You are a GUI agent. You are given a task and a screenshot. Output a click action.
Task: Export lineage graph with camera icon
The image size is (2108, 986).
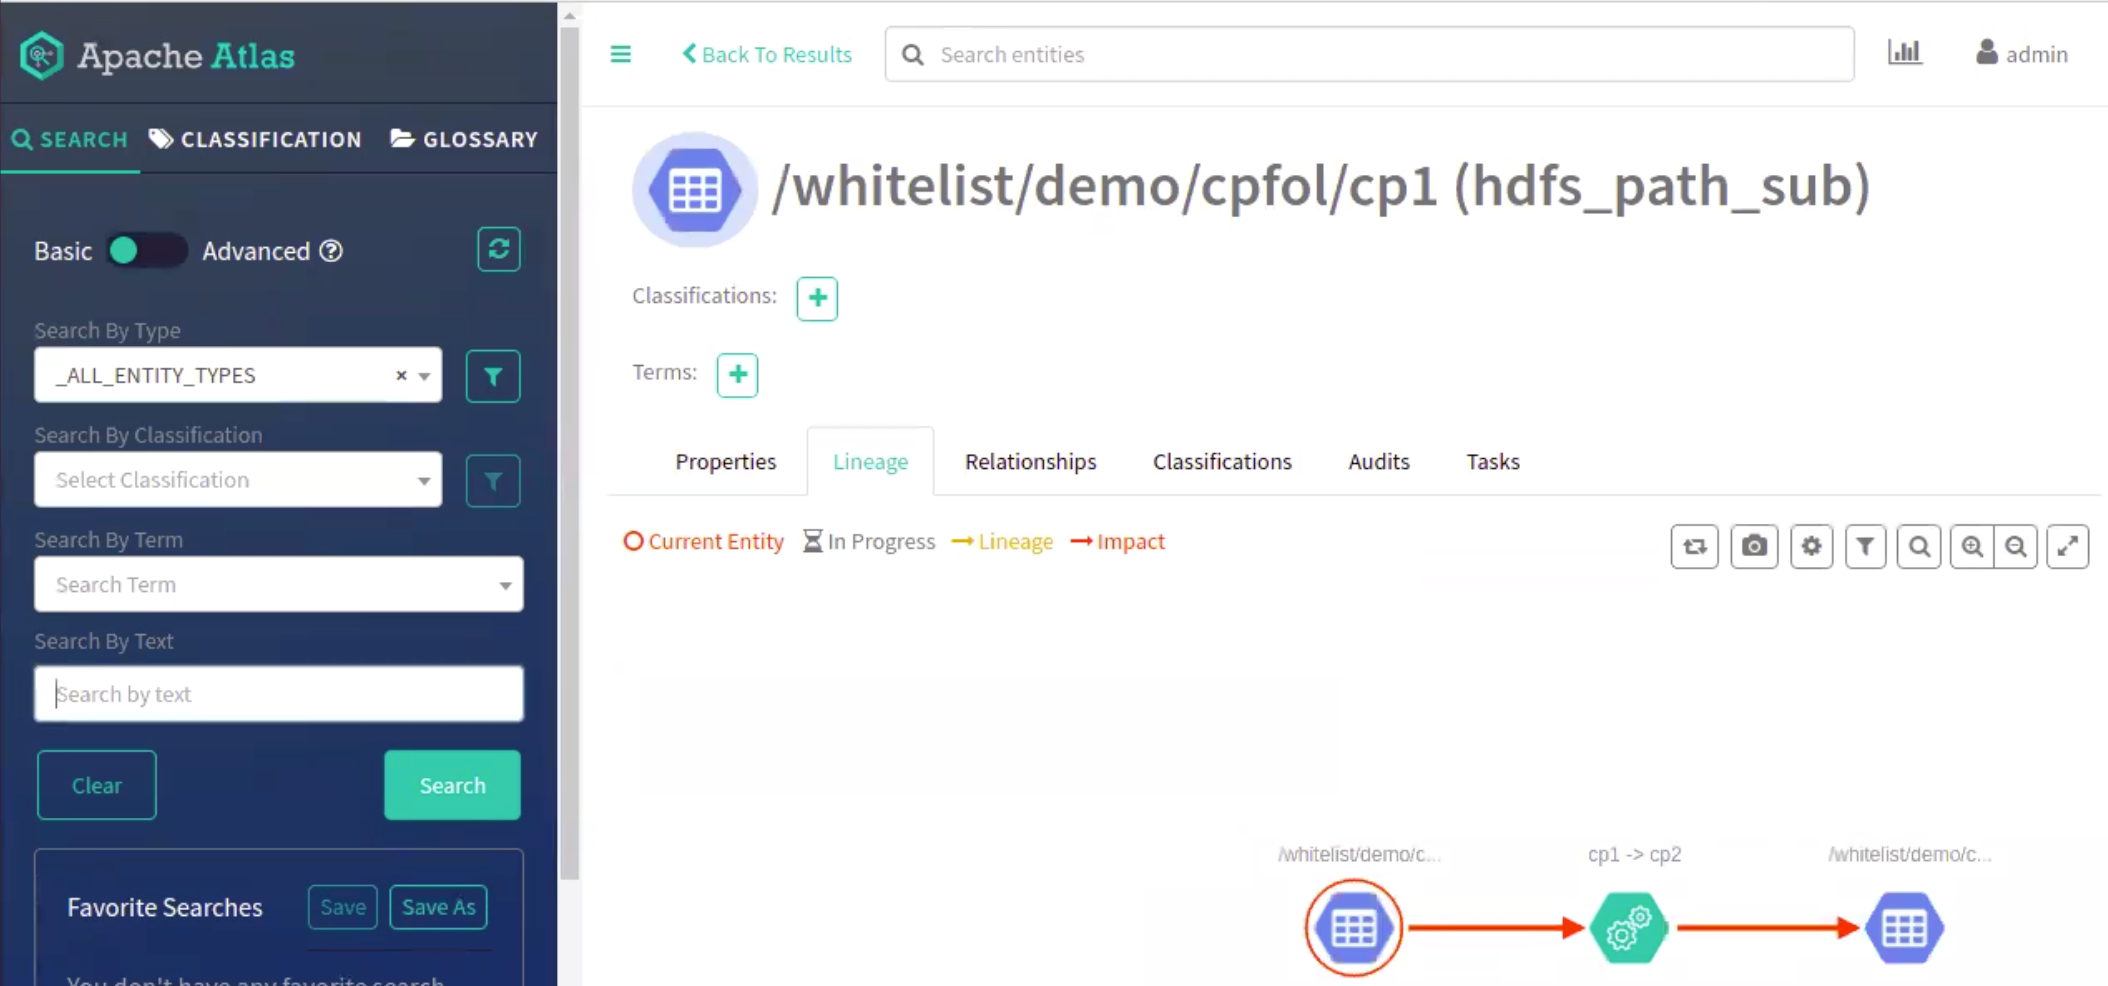[x=1753, y=546]
